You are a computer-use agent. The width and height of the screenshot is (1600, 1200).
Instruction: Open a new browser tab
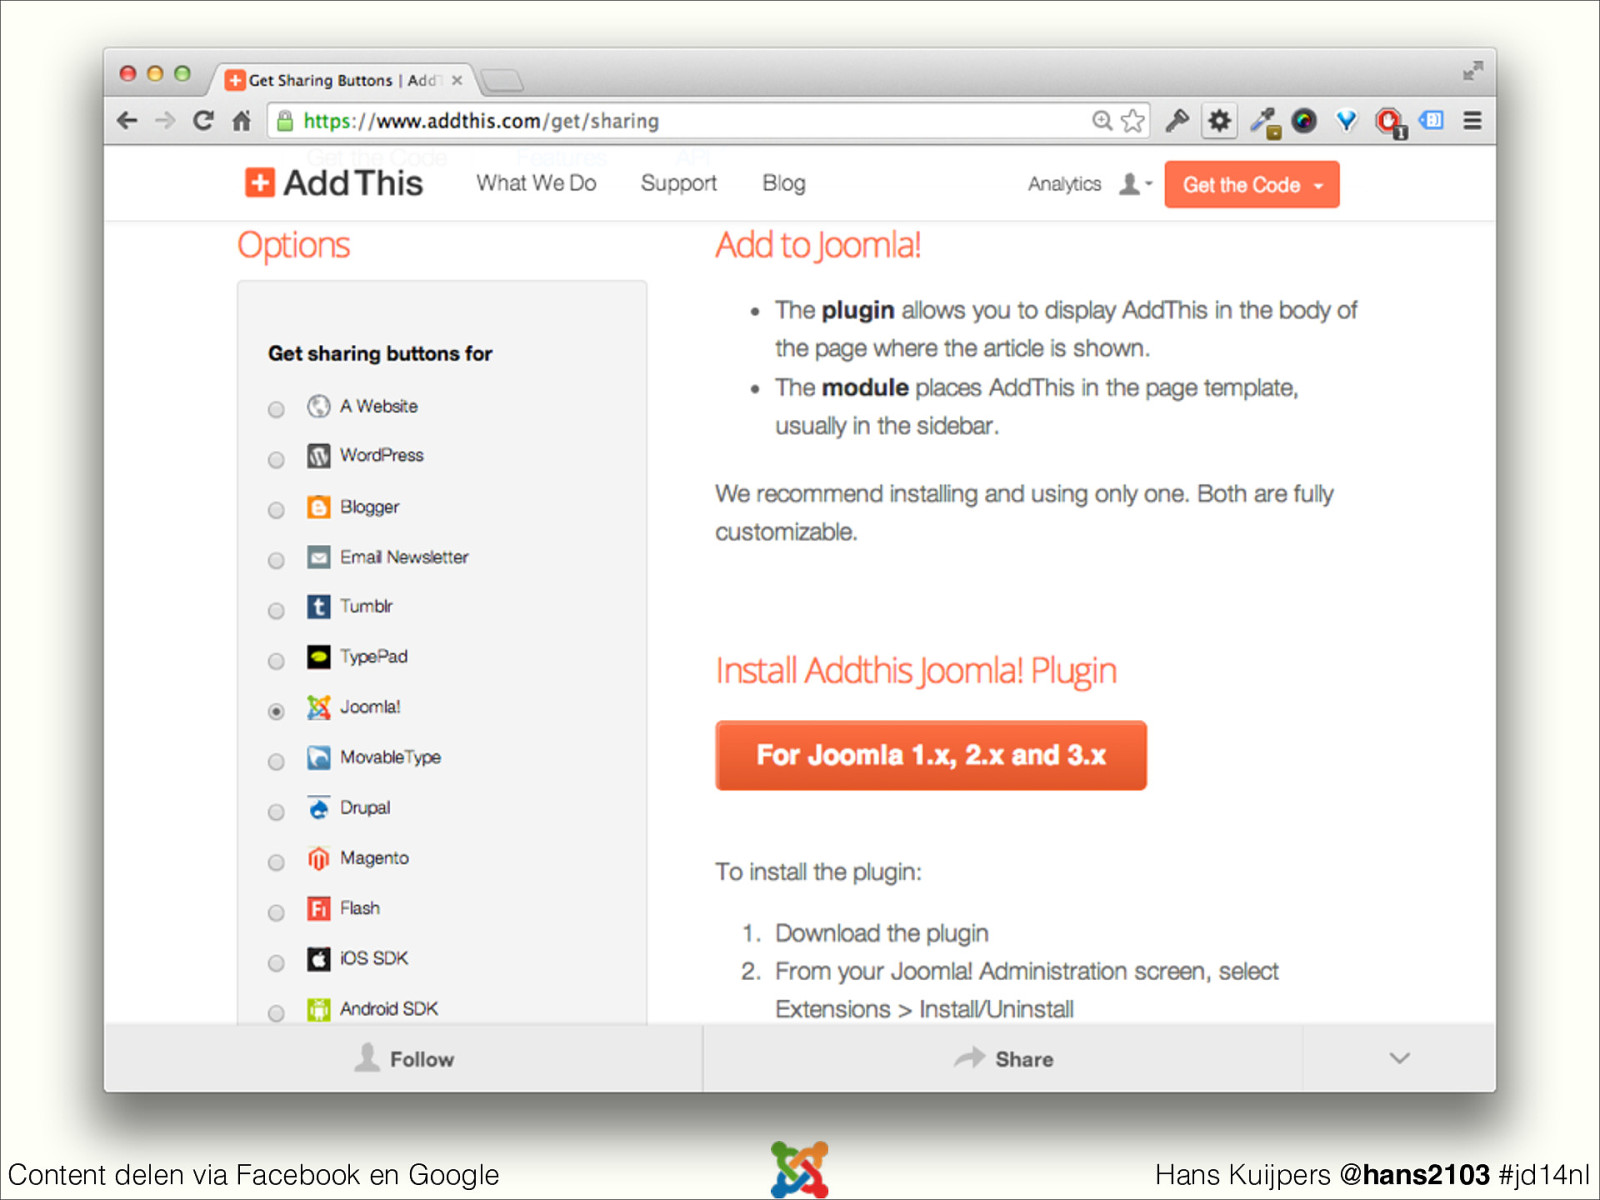(x=502, y=80)
